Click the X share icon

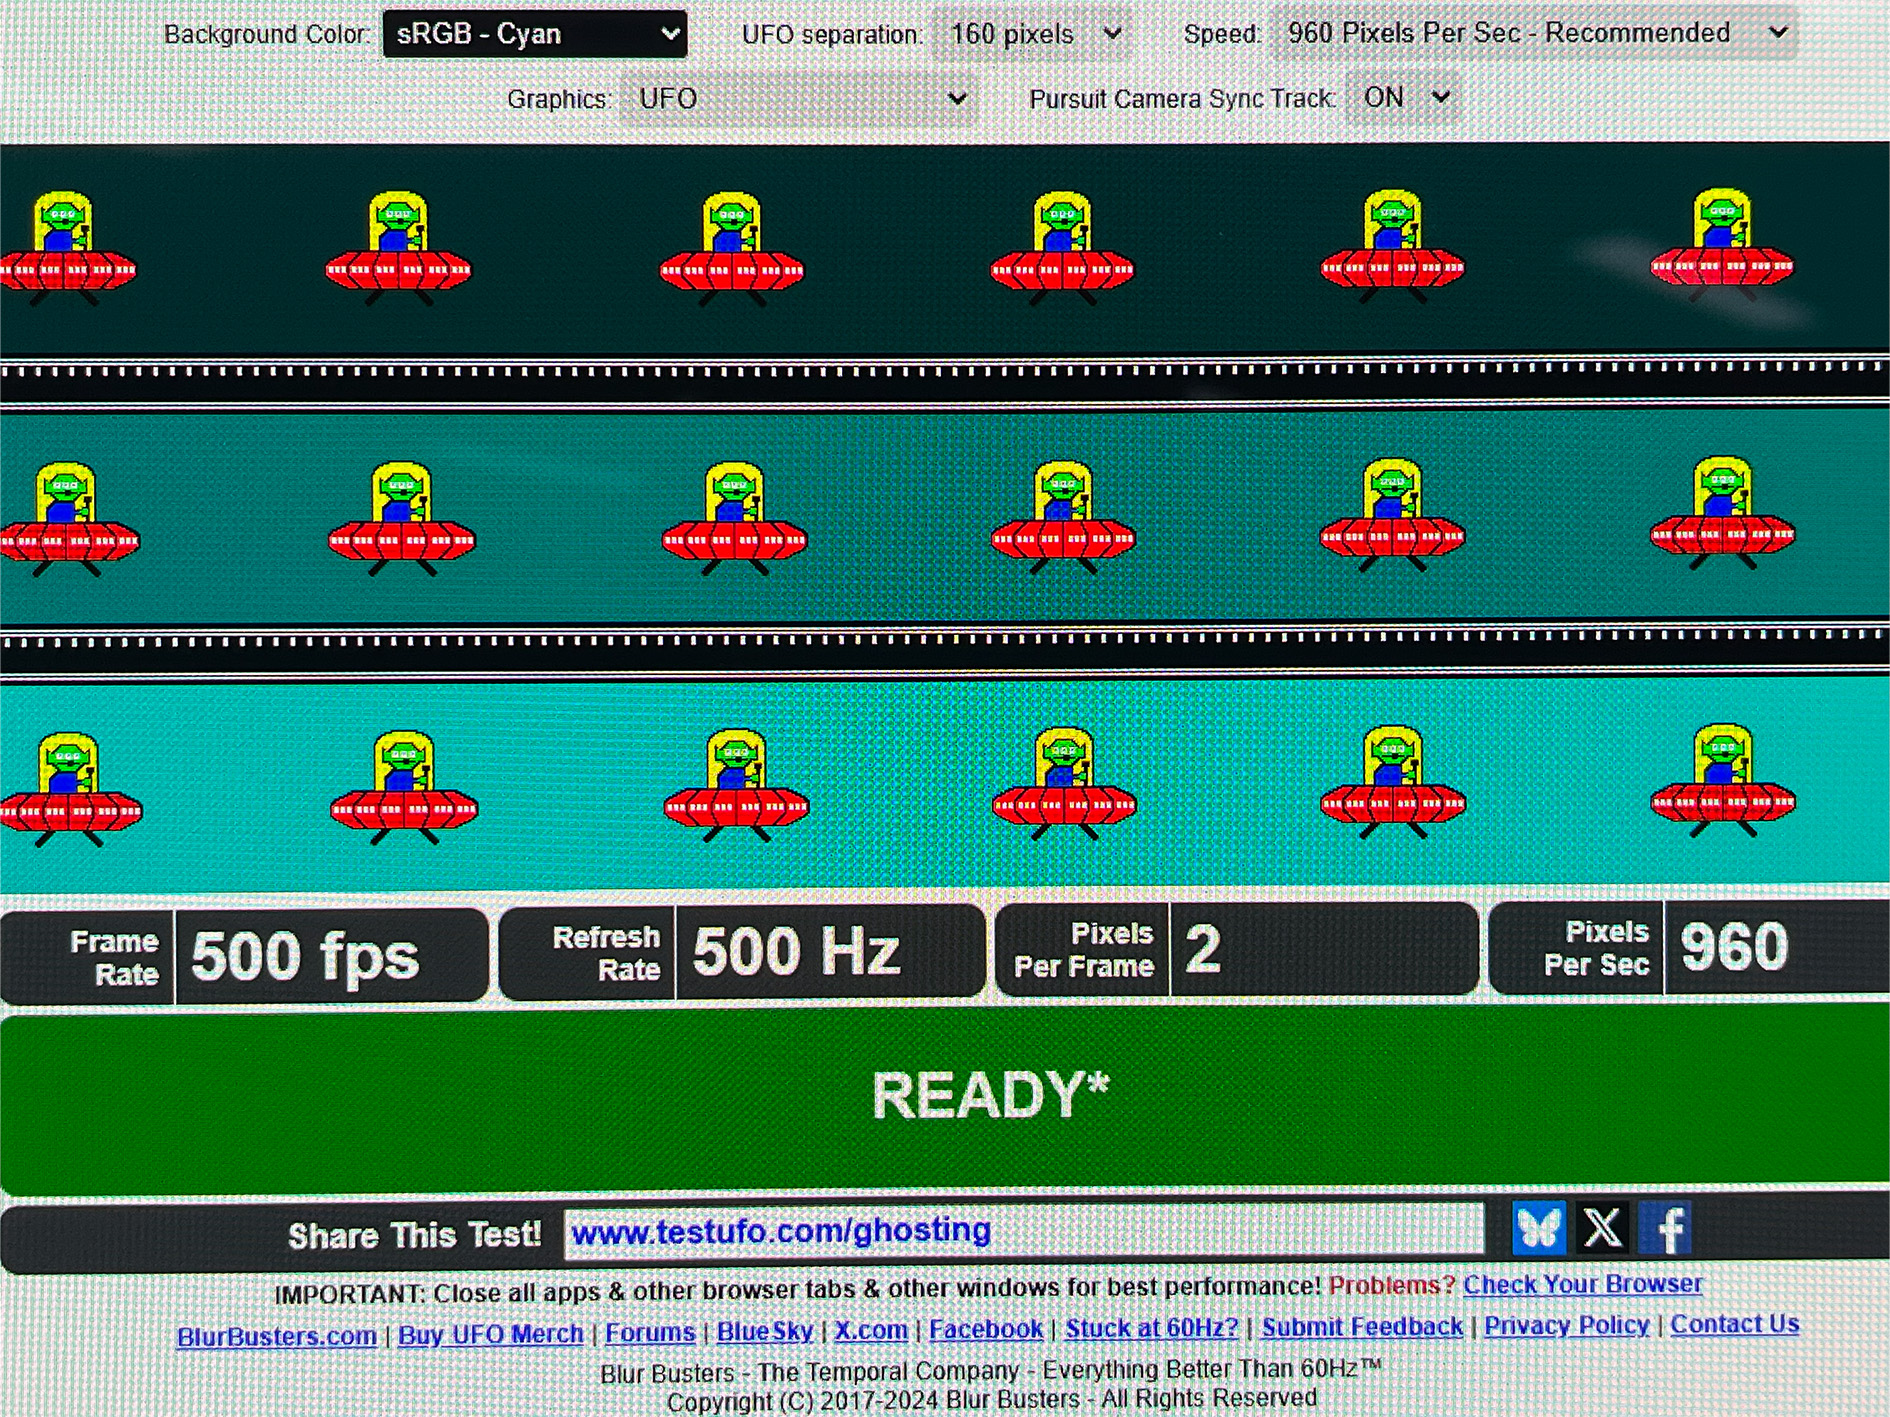pos(1602,1227)
